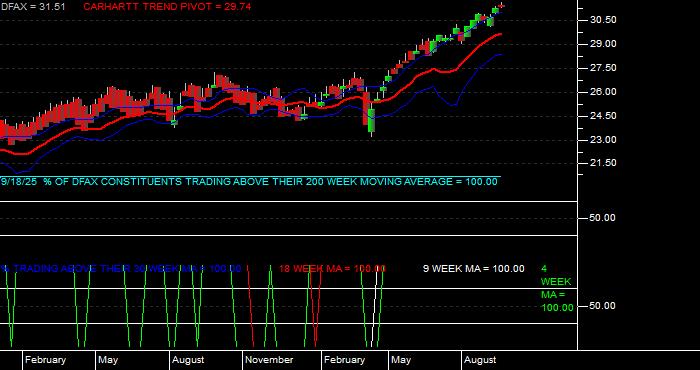700x370 pixels.
Task: Click the 50.00 label in the 200 week breadth panel
Action: (x=603, y=218)
